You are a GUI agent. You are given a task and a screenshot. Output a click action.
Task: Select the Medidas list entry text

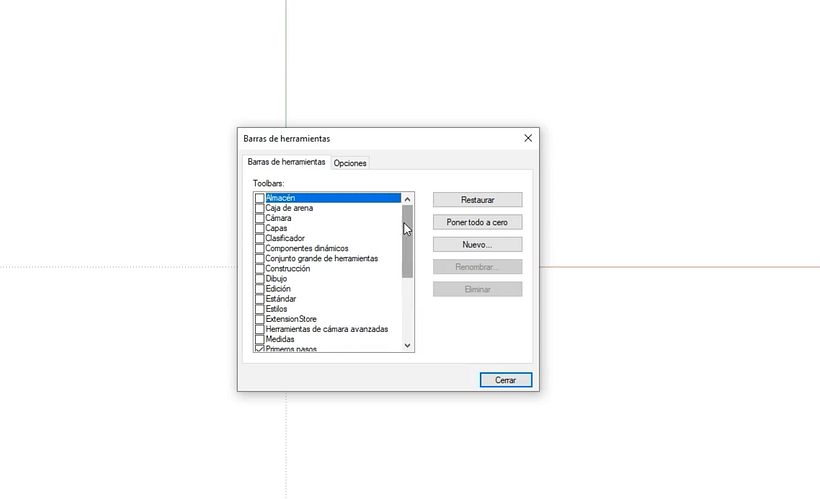pos(280,339)
